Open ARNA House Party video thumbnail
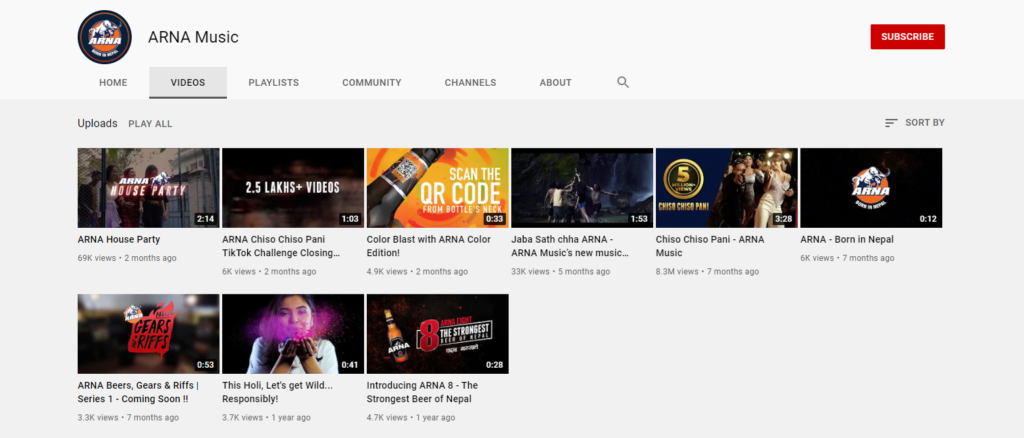The width and height of the screenshot is (1024, 438). coord(148,187)
